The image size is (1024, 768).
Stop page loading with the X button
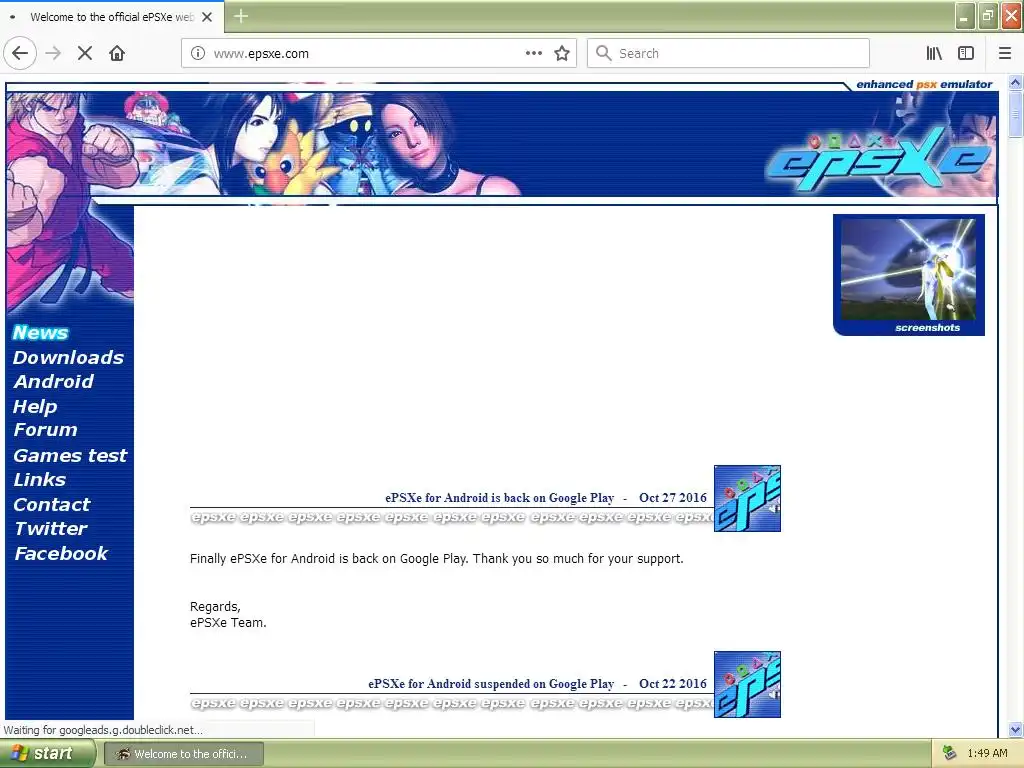pos(85,53)
